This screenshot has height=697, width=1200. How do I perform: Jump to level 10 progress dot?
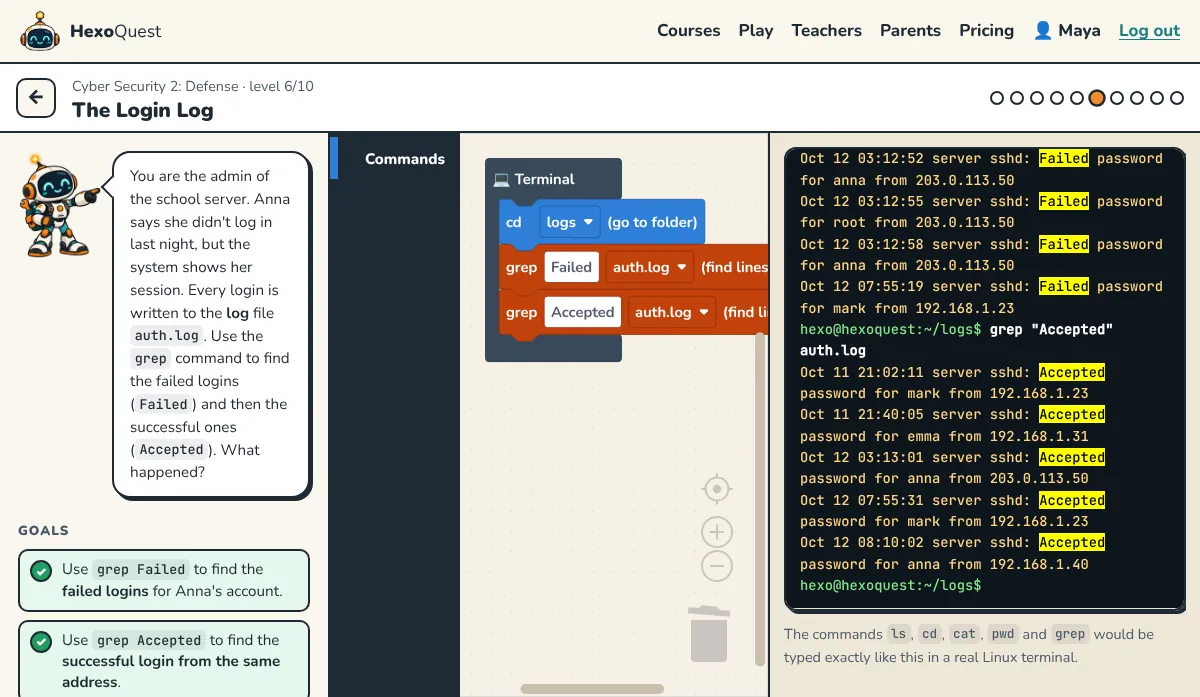(x=1177, y=98)
